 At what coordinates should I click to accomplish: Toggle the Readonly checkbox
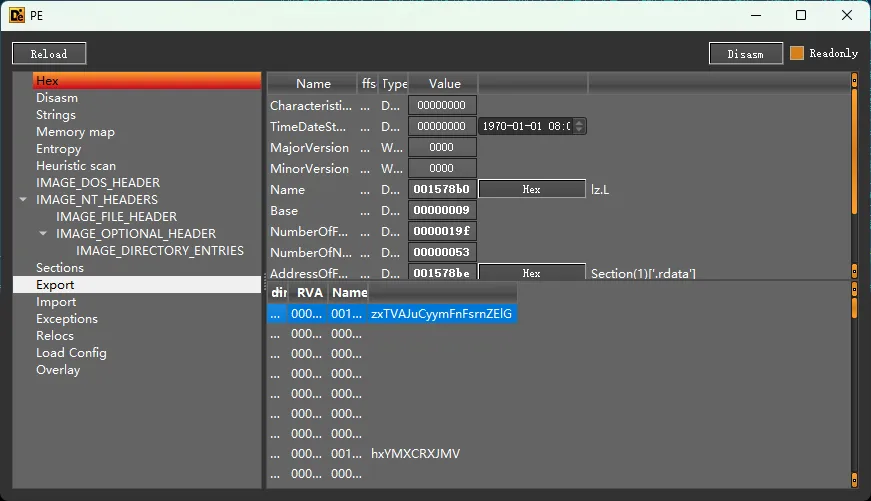pyautogui.click(x=797, y=53)
